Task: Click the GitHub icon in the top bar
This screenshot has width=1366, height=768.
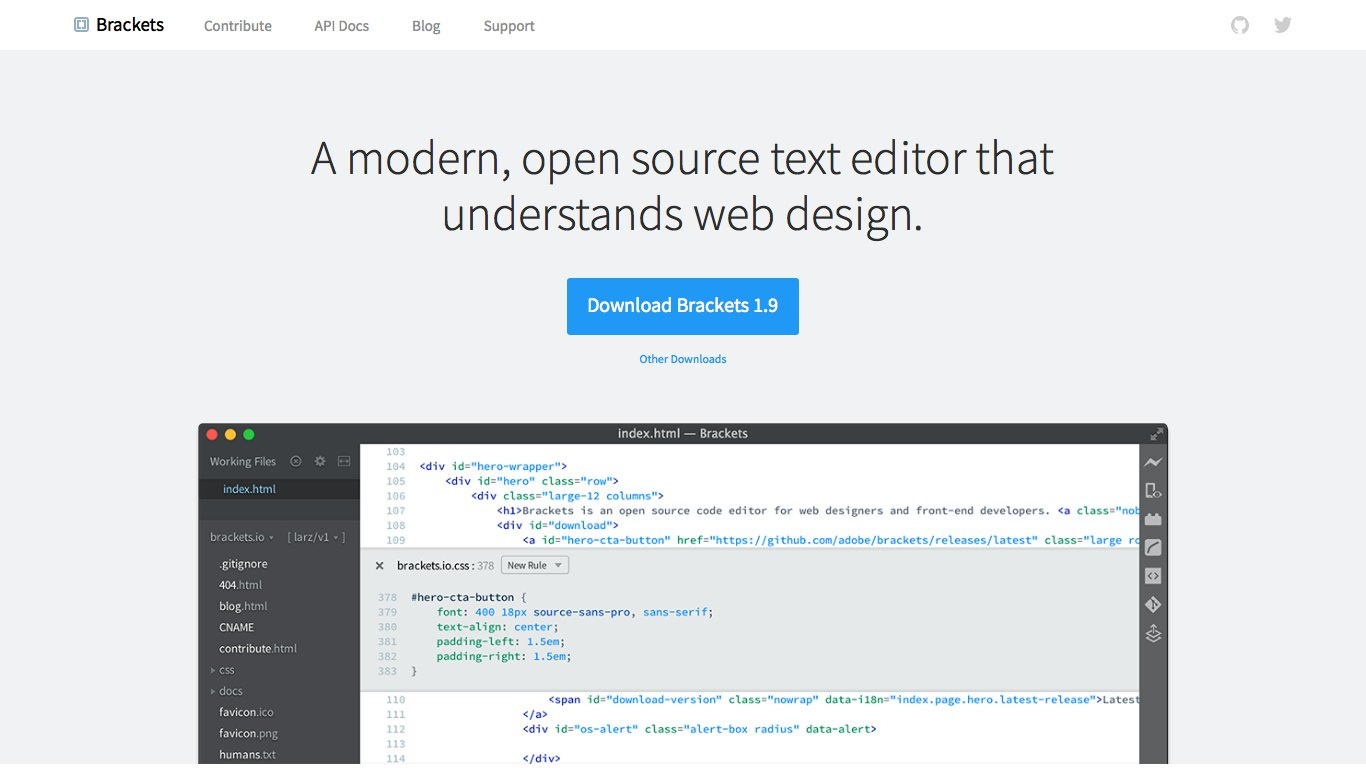Action: [1239, 24]
